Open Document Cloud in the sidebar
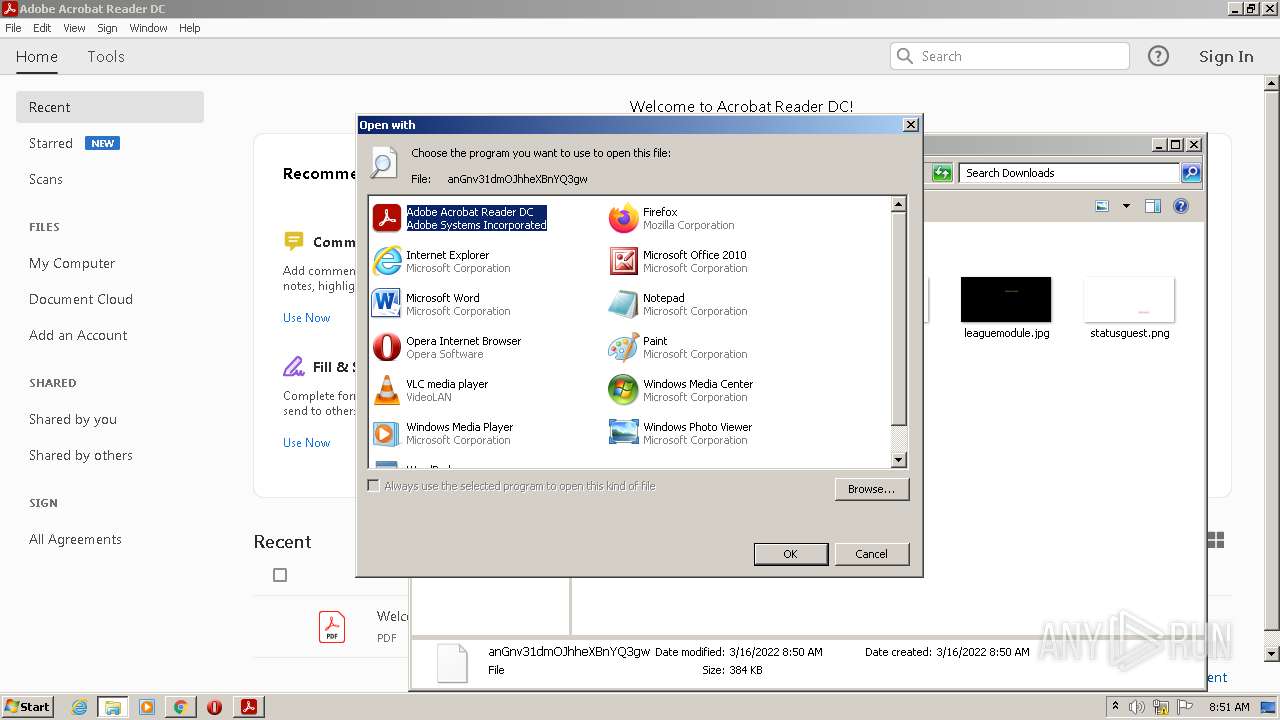1280x720 pixels. (81, 299)
